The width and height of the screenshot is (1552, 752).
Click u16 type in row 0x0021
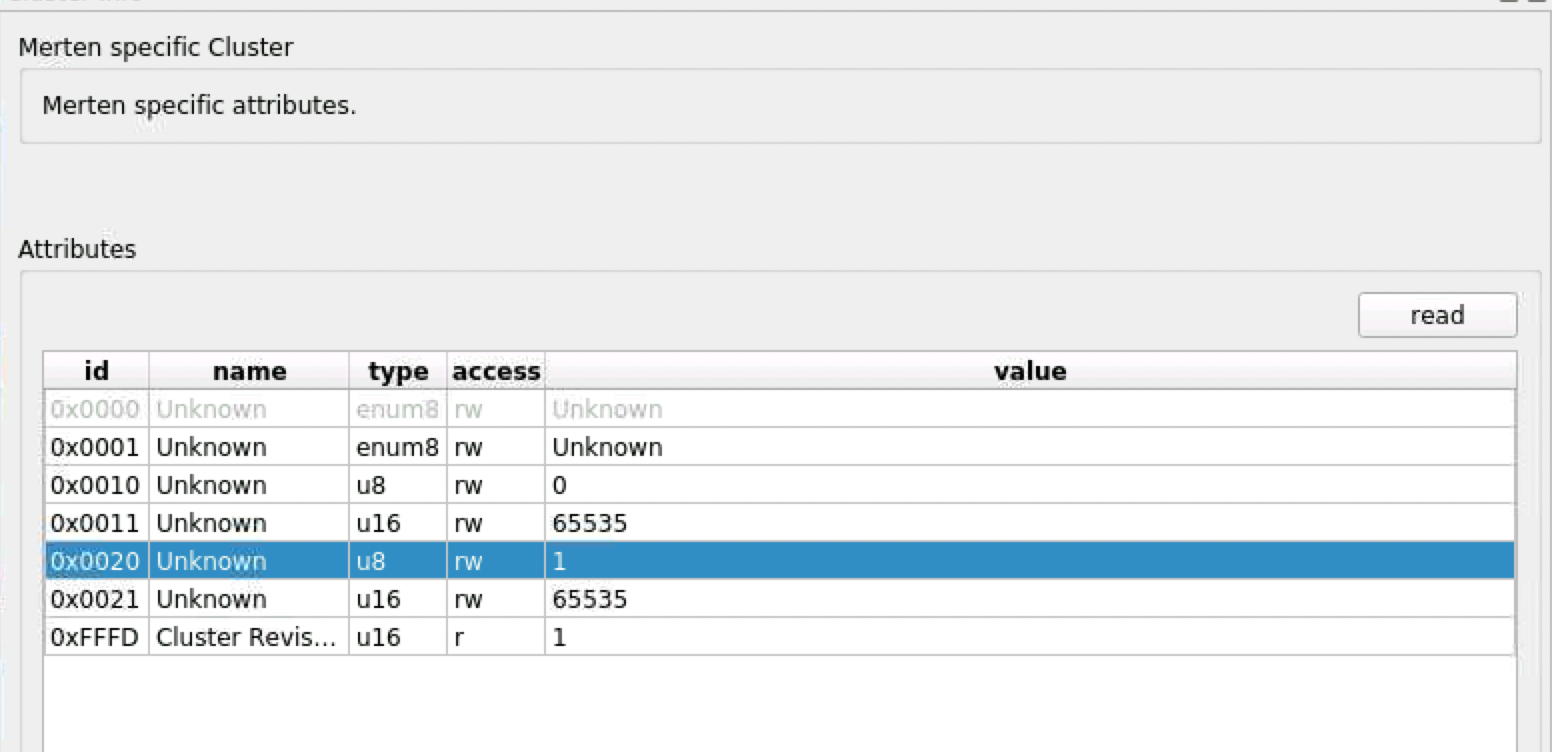coord(398,599)
